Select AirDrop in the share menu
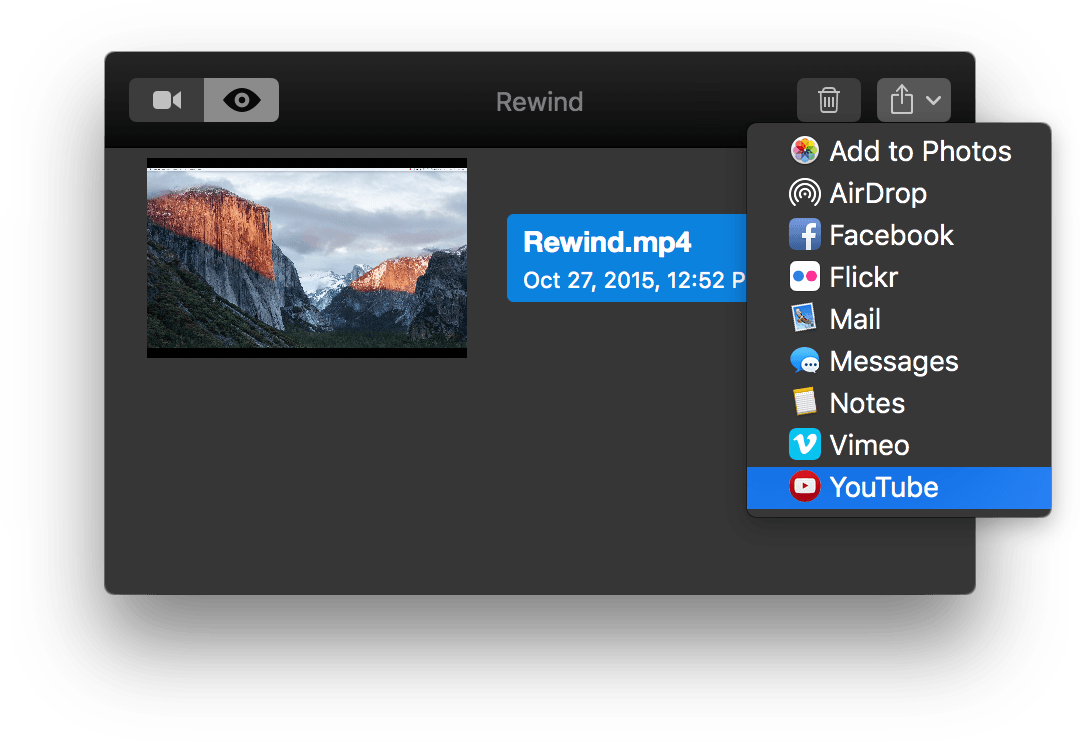This screenshot has height=742, width=1080. coord(899,193)
